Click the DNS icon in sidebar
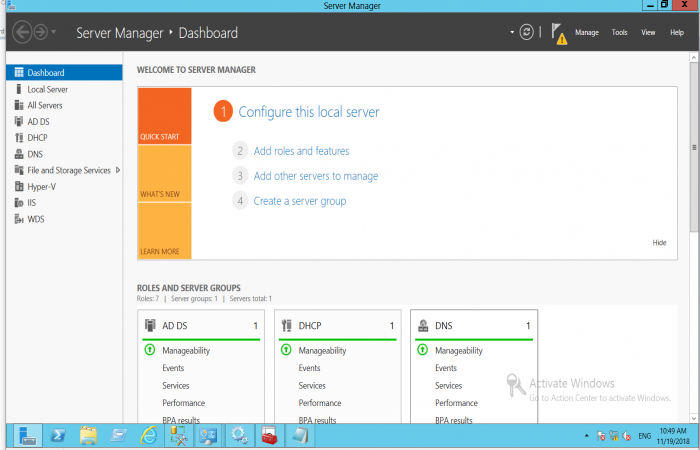This screenshot has width=700, height=450. [x=19, y=154]
